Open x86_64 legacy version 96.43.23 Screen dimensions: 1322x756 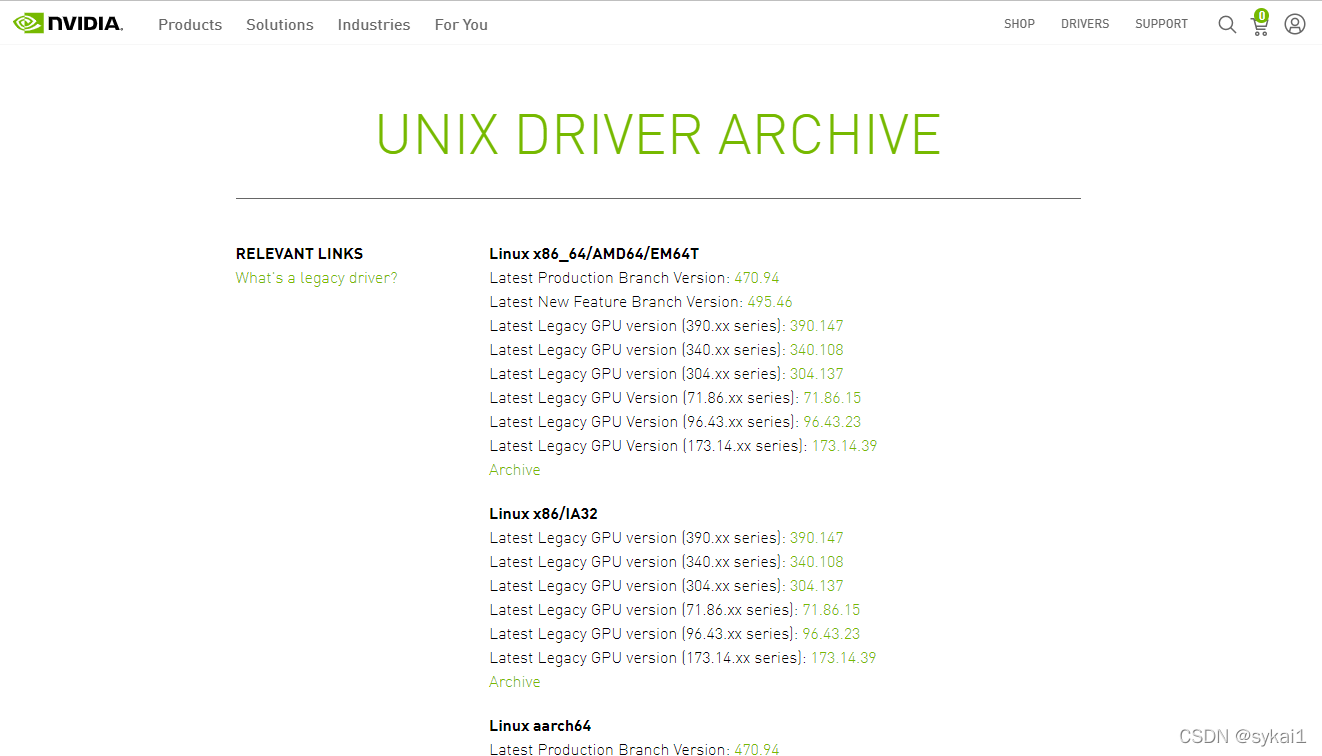point(832,422)
